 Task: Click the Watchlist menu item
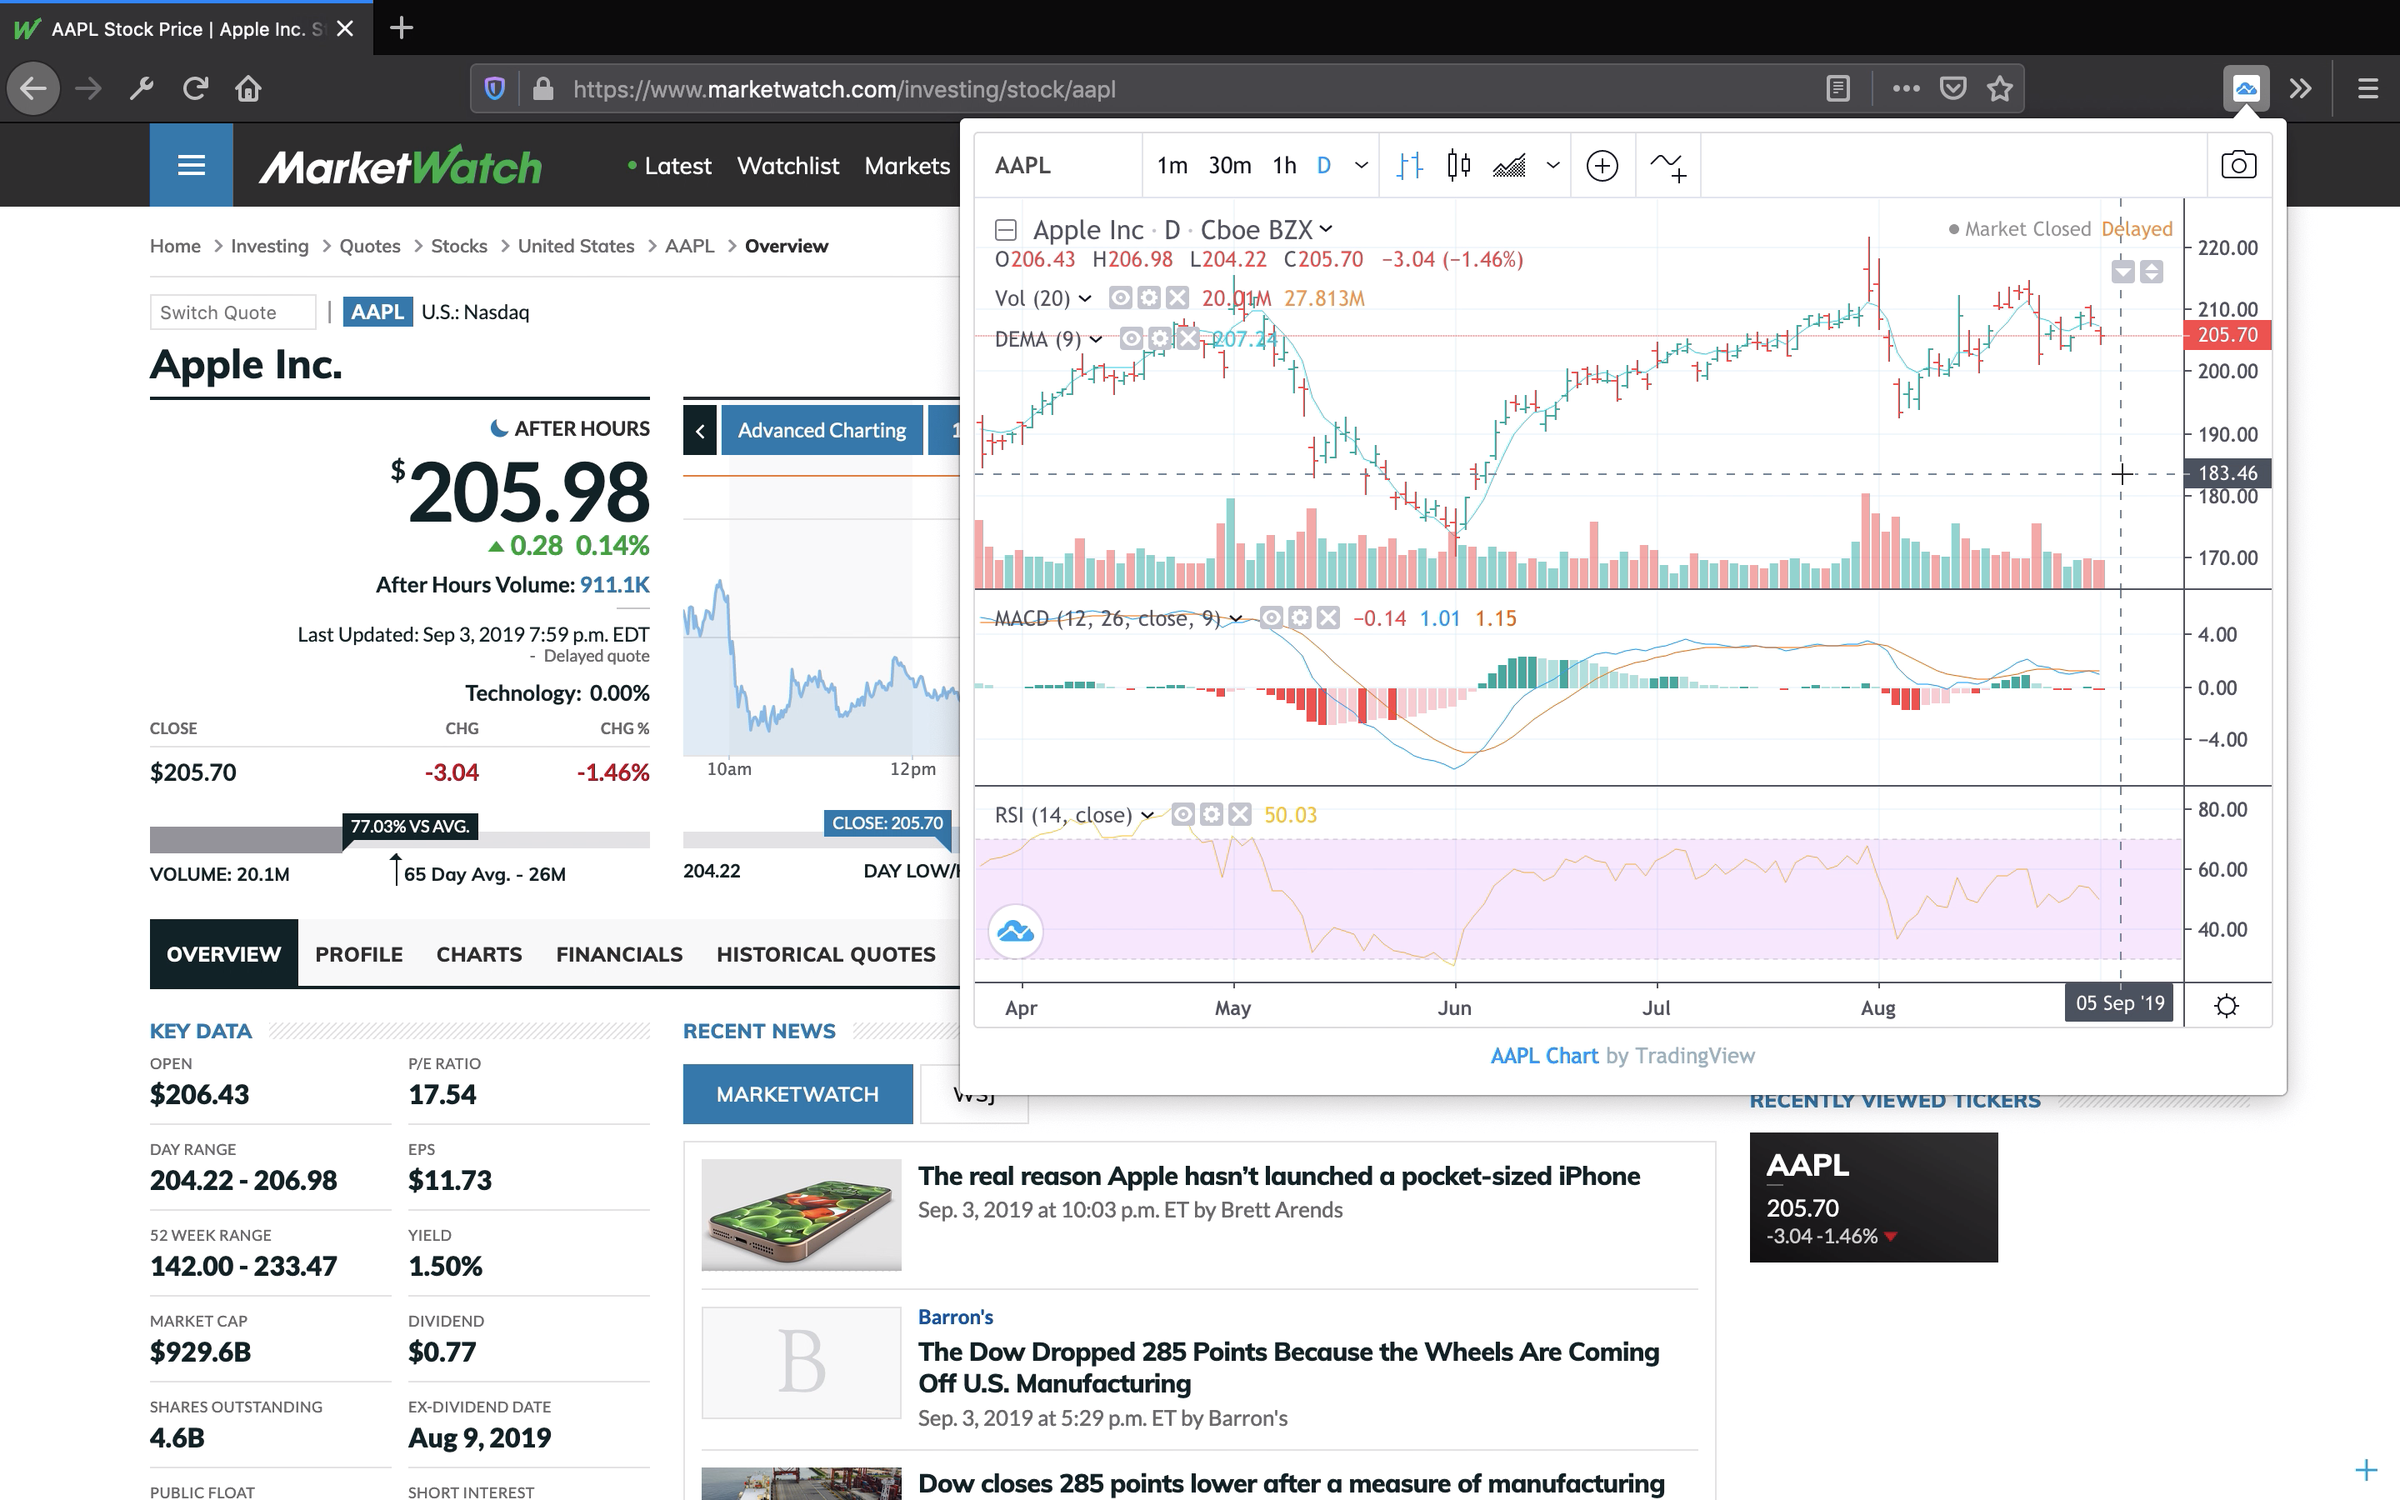tap(786, 166)
